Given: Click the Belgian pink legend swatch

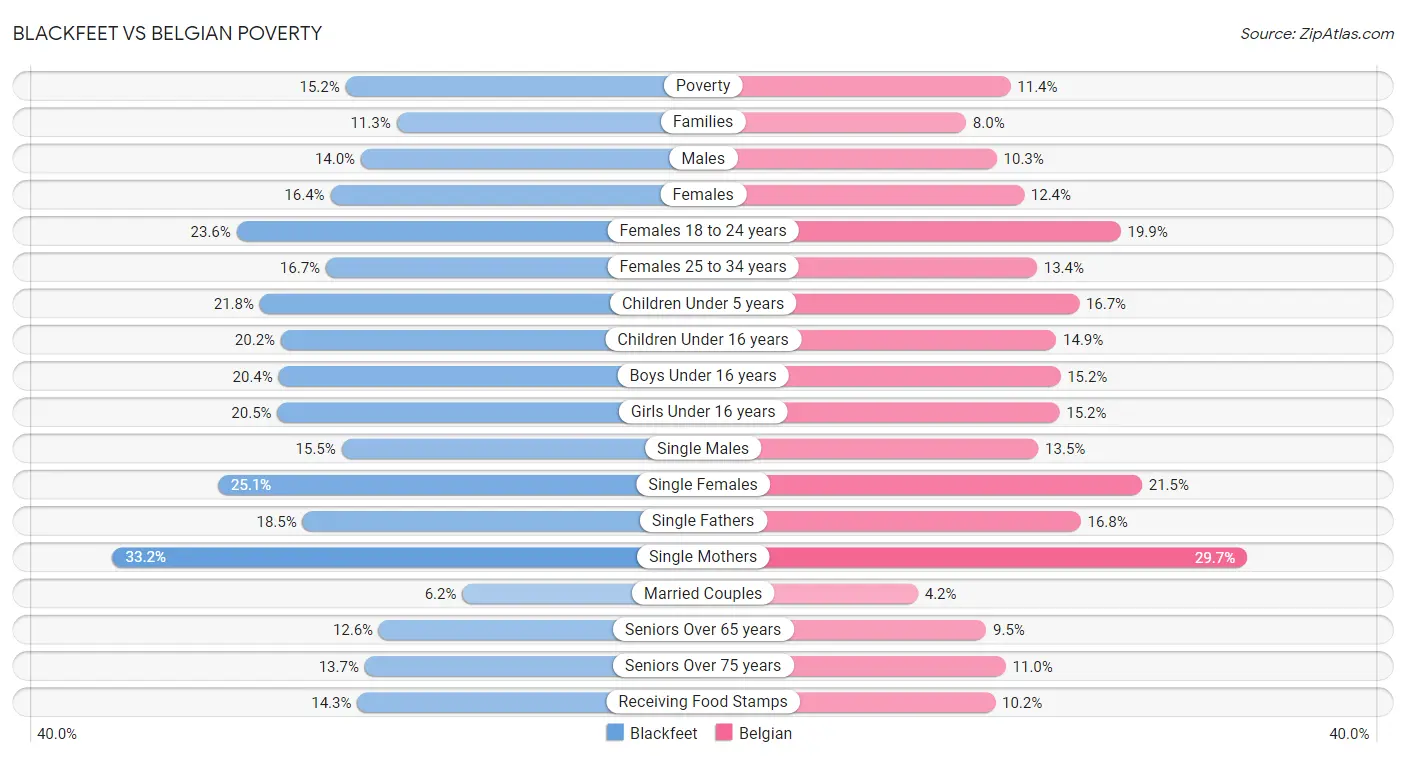Looking at the screenshot, I should [724, 733].
